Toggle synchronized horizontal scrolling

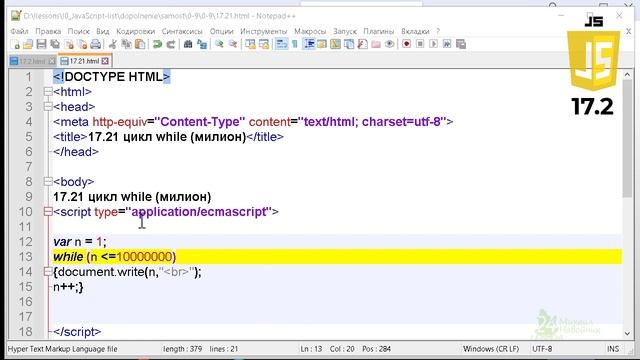tap(264, 44)
